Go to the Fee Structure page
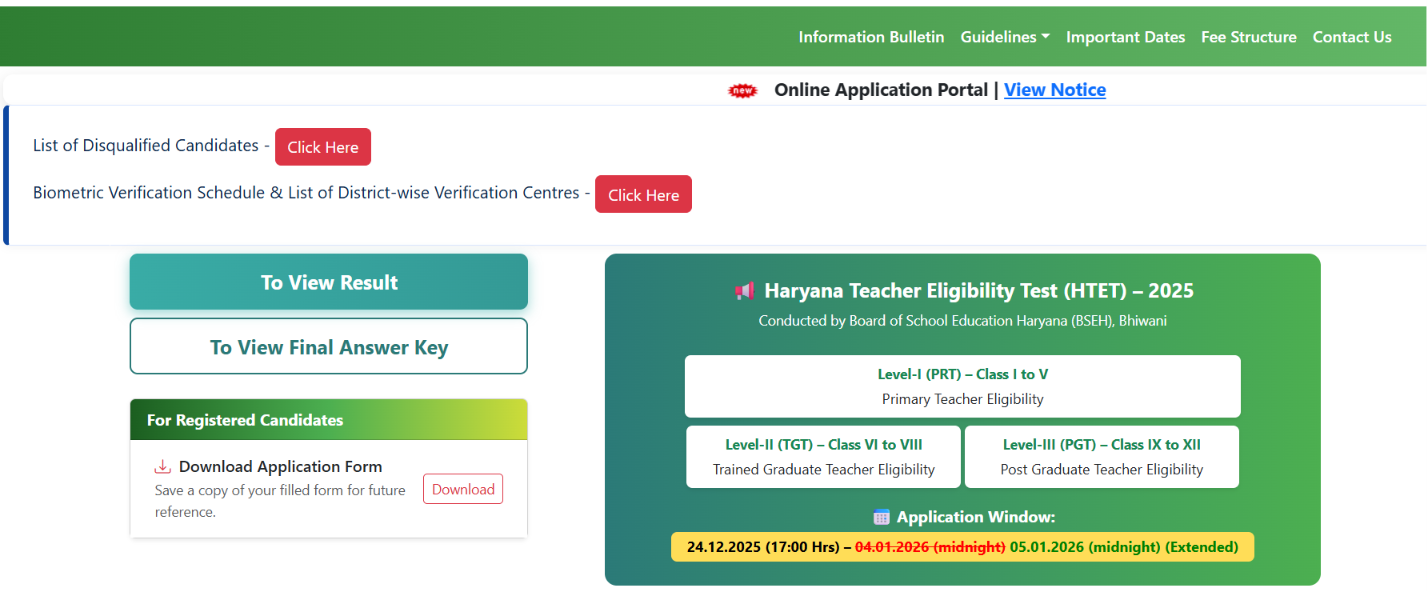This screenshot has width=1427, height=591. click(1248, 37)
